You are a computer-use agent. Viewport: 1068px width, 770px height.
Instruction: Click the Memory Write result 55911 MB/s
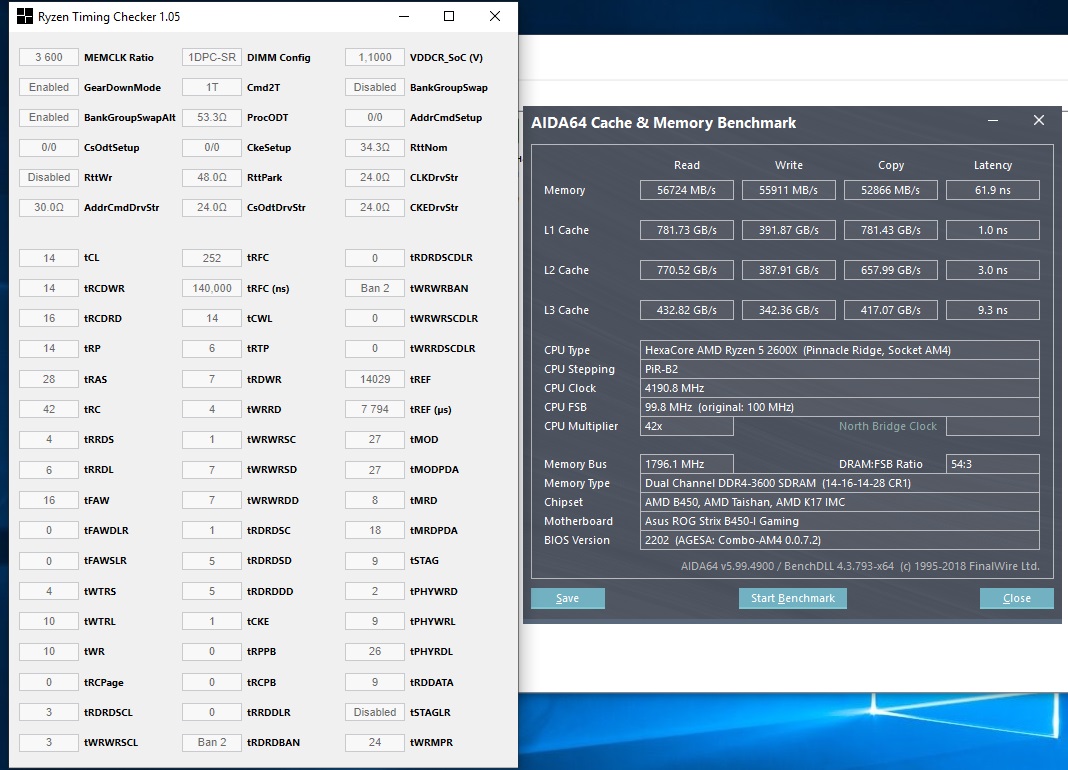pyautogui.click(x=789, y=190)
